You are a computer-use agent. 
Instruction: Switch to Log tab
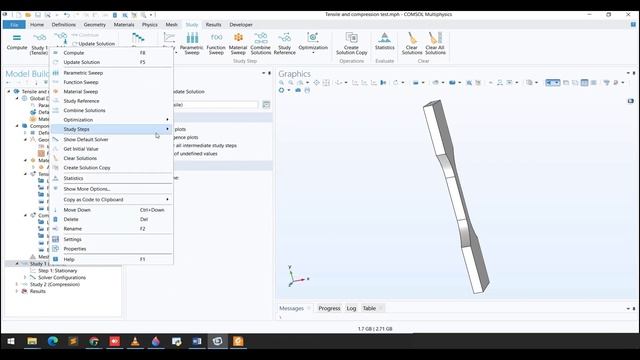tap(351, 308)
